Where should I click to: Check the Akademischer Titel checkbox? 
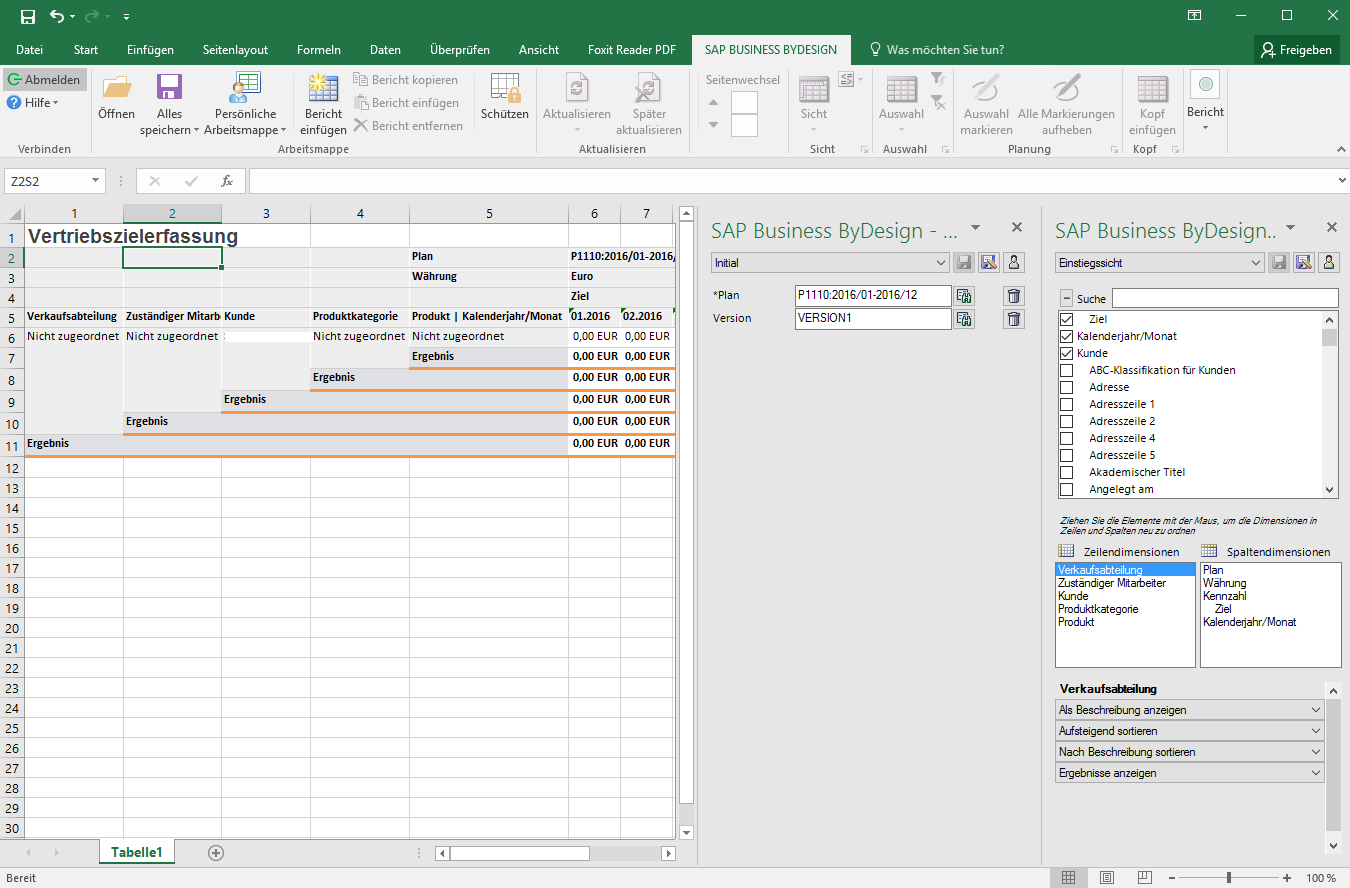click(1066, 472)
